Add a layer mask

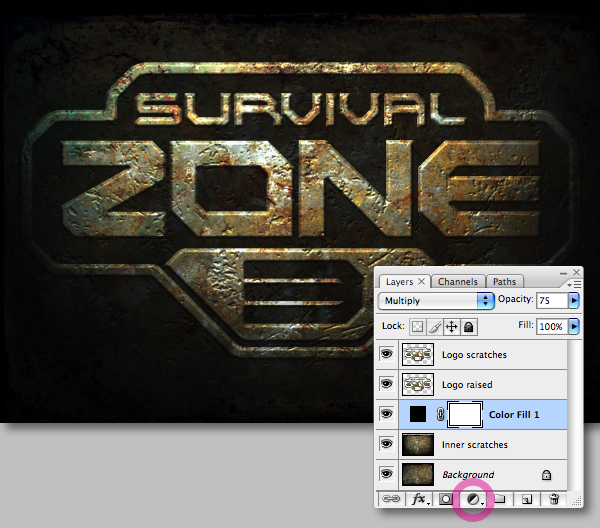(x=445, y=499)
